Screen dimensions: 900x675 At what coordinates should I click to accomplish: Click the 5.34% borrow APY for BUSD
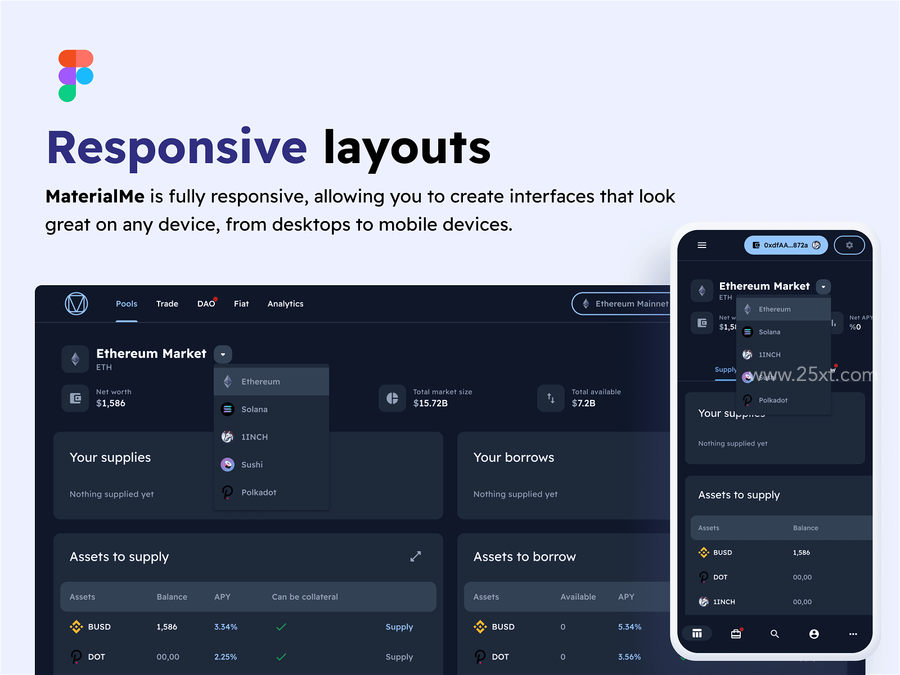coord(630,627)
